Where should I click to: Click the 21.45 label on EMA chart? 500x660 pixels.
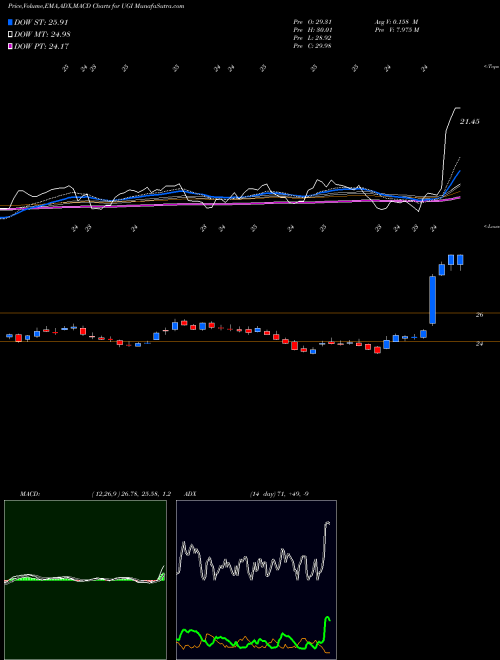469,122
